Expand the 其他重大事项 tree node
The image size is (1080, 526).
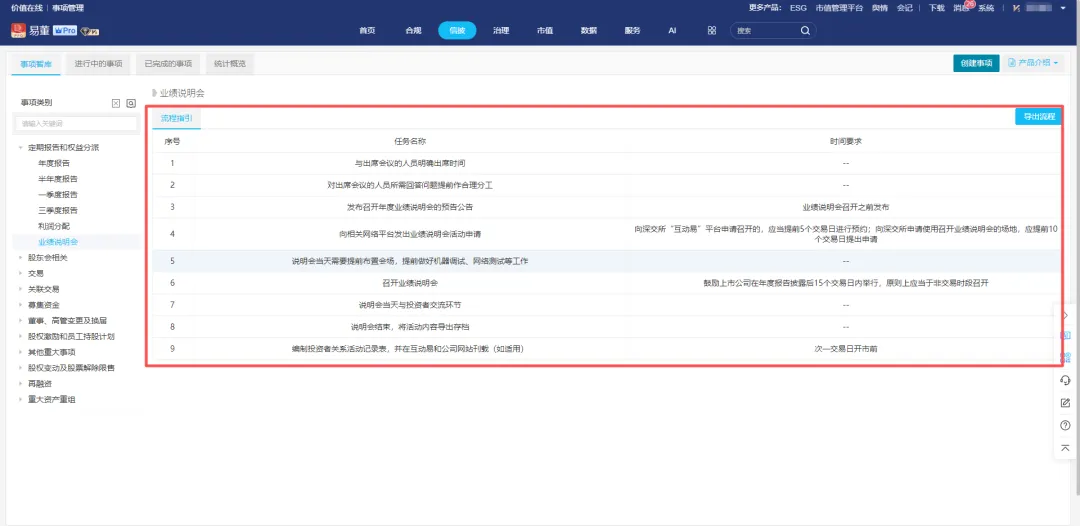(x=21, y=353)
